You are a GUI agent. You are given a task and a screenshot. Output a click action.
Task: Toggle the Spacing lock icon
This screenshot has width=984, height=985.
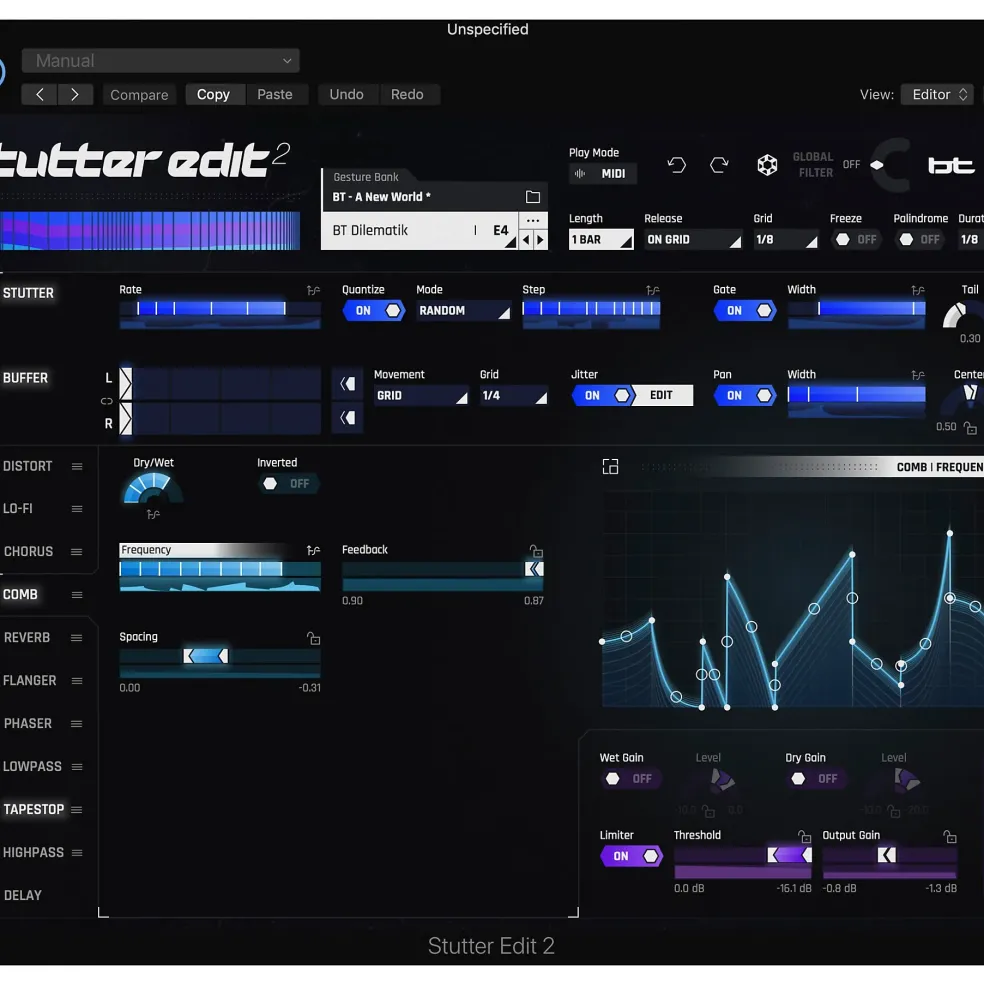click(x=314, y=638)
